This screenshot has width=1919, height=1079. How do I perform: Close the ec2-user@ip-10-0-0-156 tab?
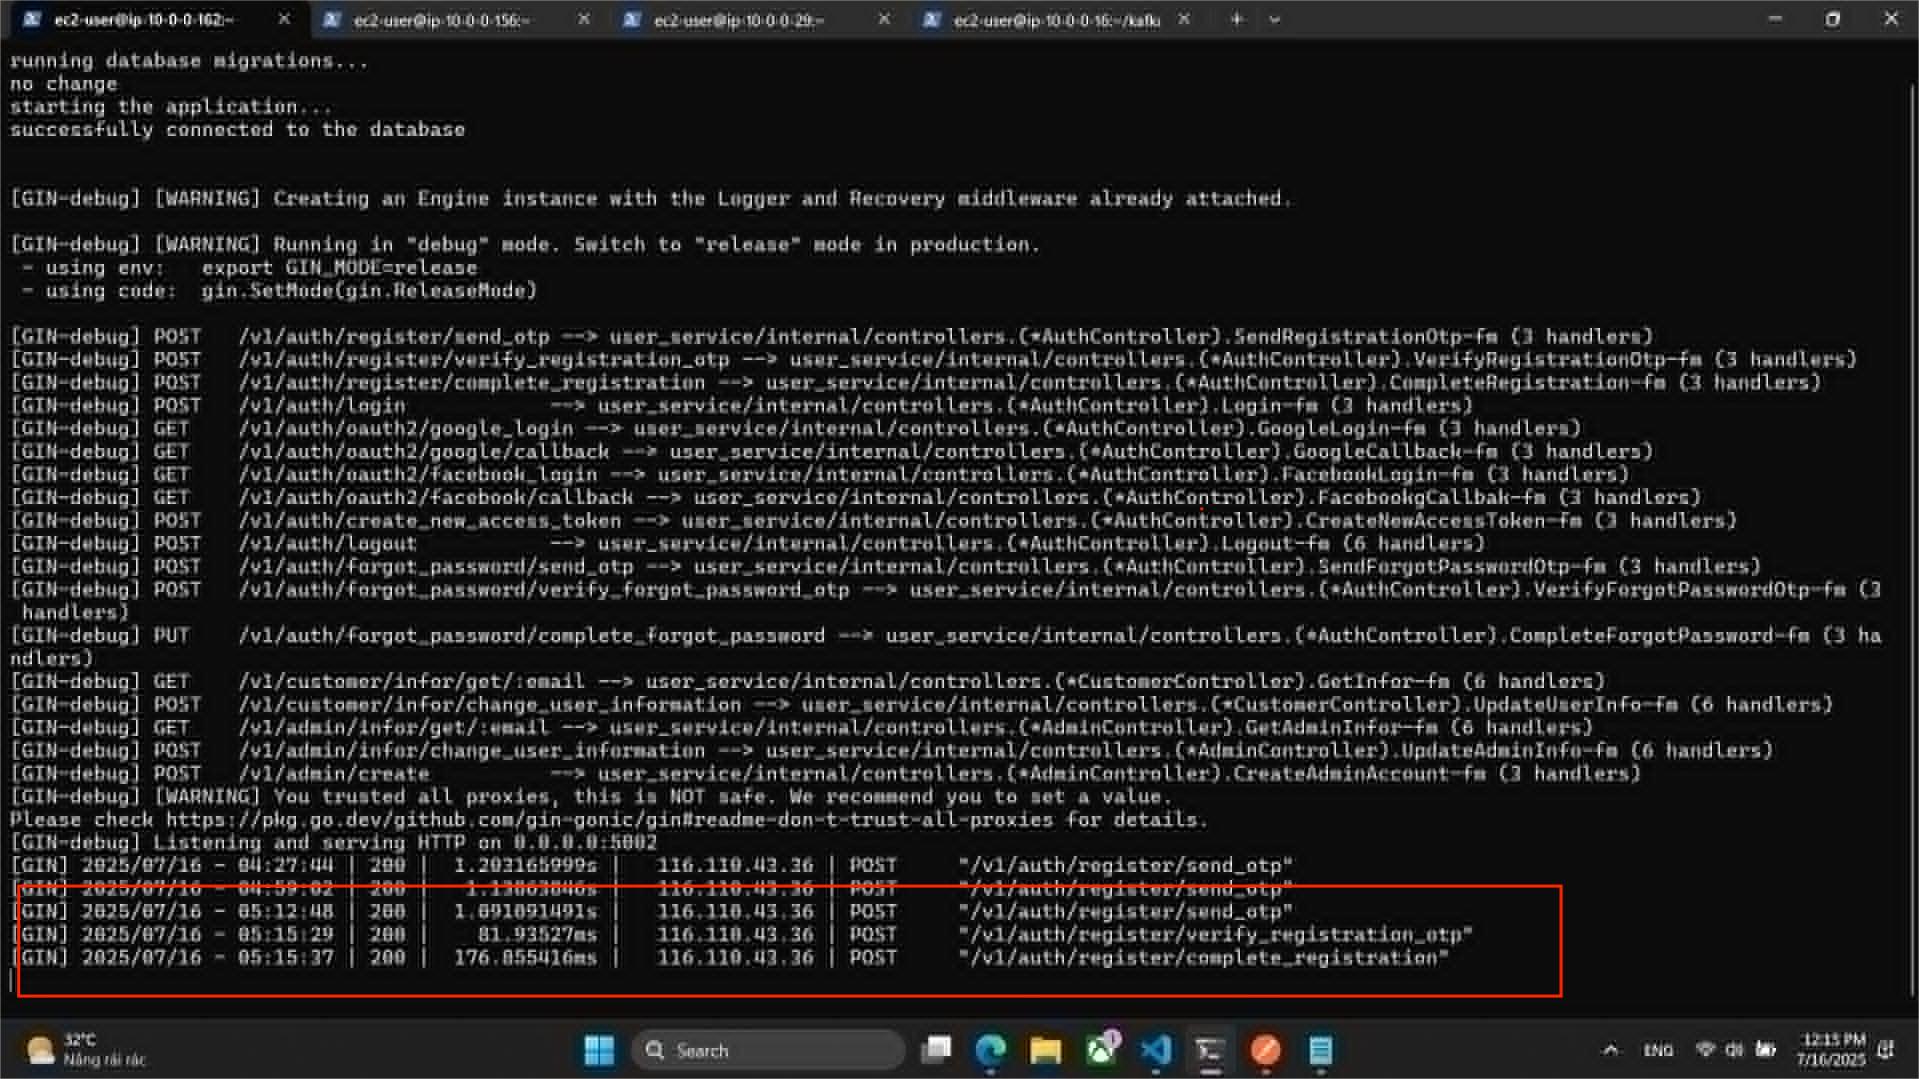584,19
